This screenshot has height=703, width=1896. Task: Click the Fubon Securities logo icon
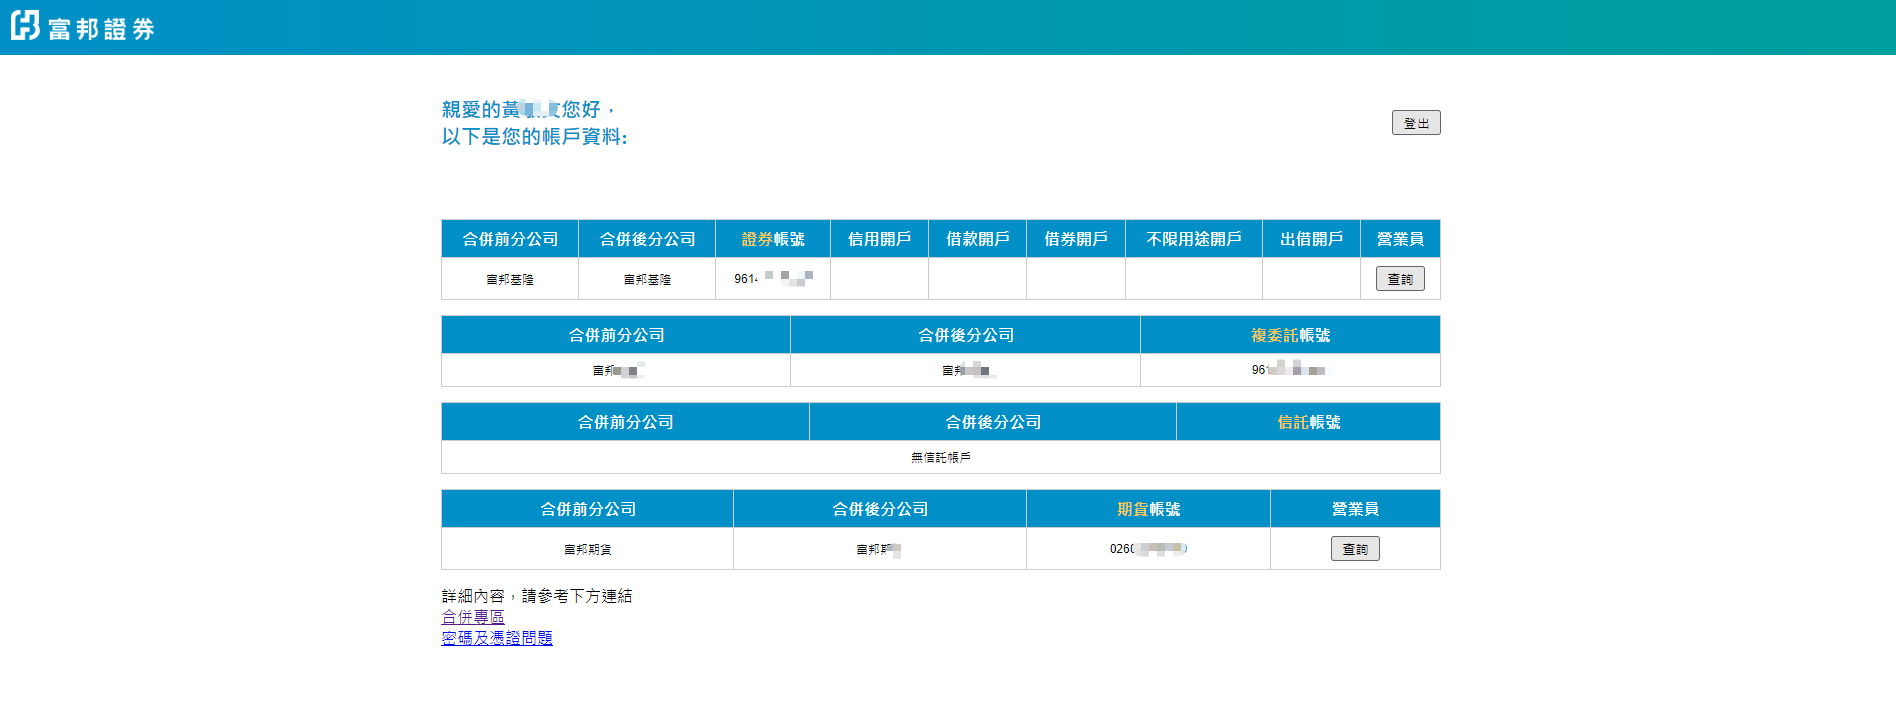click(x=25, y=26)
